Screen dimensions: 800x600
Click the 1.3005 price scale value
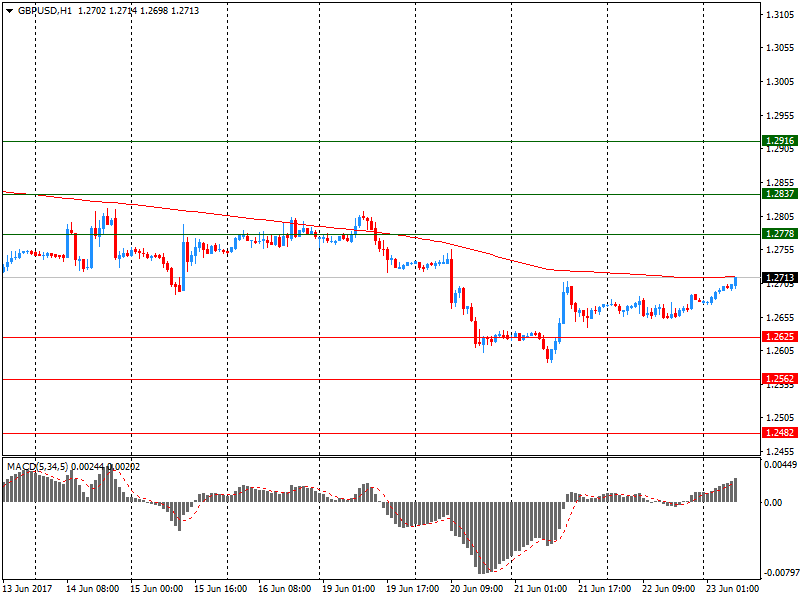780,81
